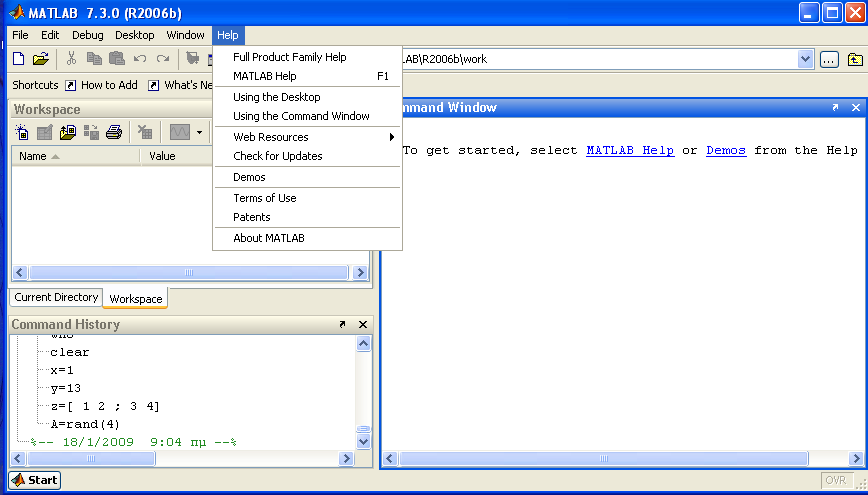Image resolution: width=868 pixels, height=495 pixels.
Task: Close the open Help menu
Action: point(228,35)
